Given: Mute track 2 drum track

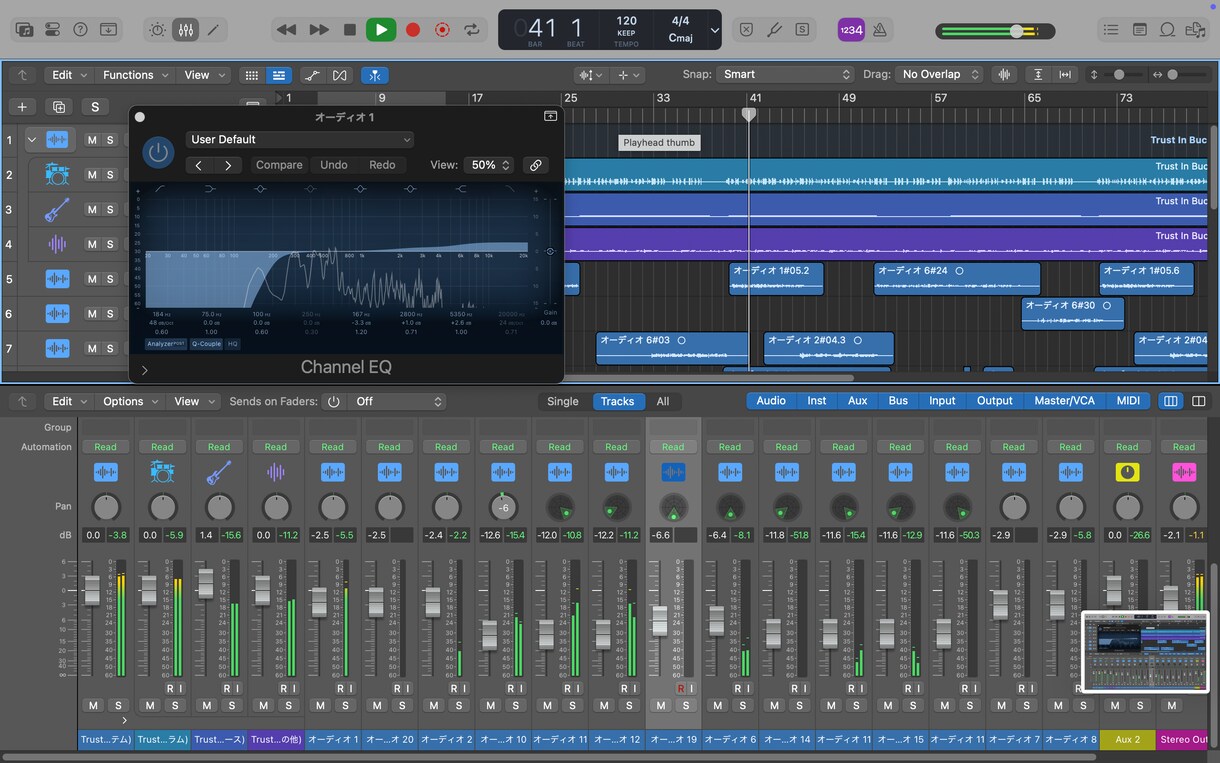Looking at the screenshot, I should pyautogui.click(x=92, y=174).
